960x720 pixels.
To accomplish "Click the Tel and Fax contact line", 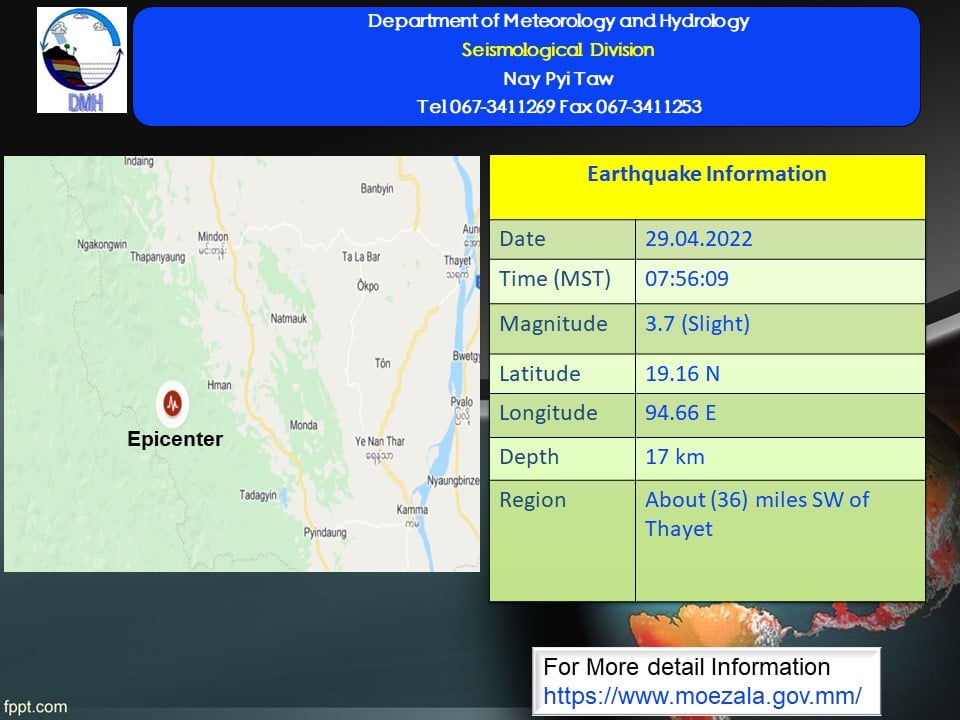I will tap(558, 107).
